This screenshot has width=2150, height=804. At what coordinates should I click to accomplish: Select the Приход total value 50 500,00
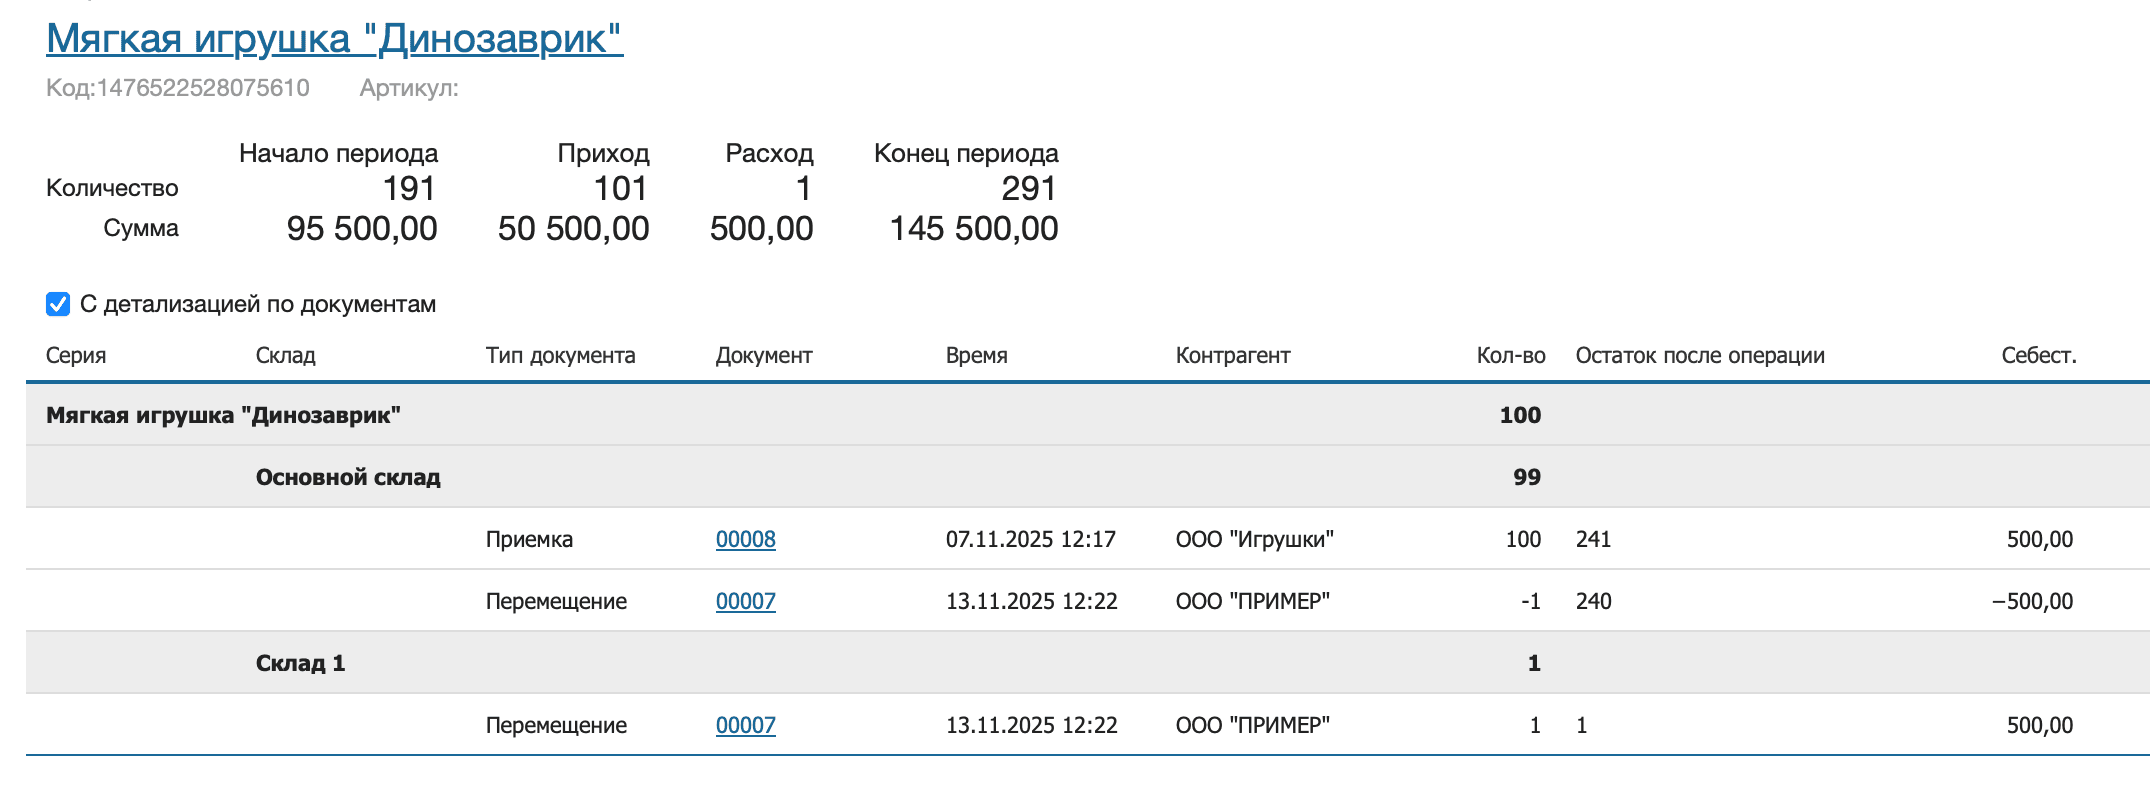pos(575,228)
